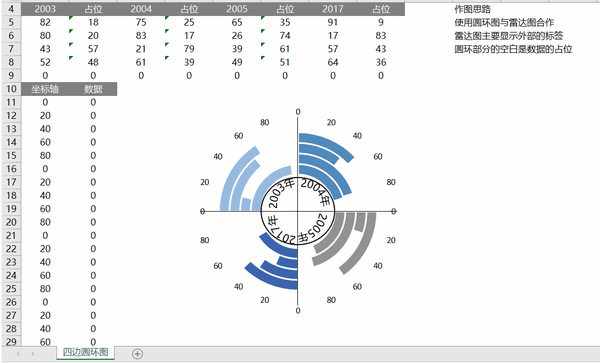This screenshot has height=363, width=600.
Task: Select the 2004年 chart label
Action: pyautogui.click(x=315, y=190)
